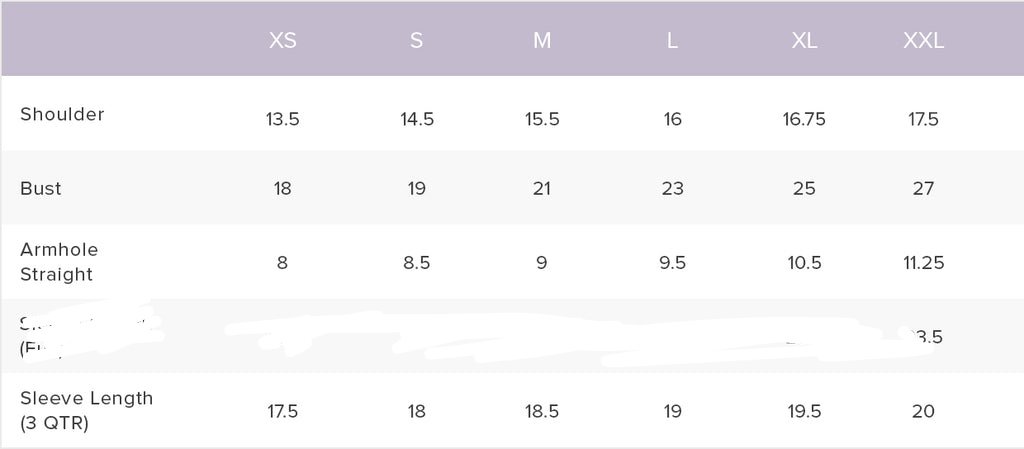This screenshot has height=449, width=1024.
Task: Click the Sleeve Length value 18.5
Action: click(x=541, y=411)
